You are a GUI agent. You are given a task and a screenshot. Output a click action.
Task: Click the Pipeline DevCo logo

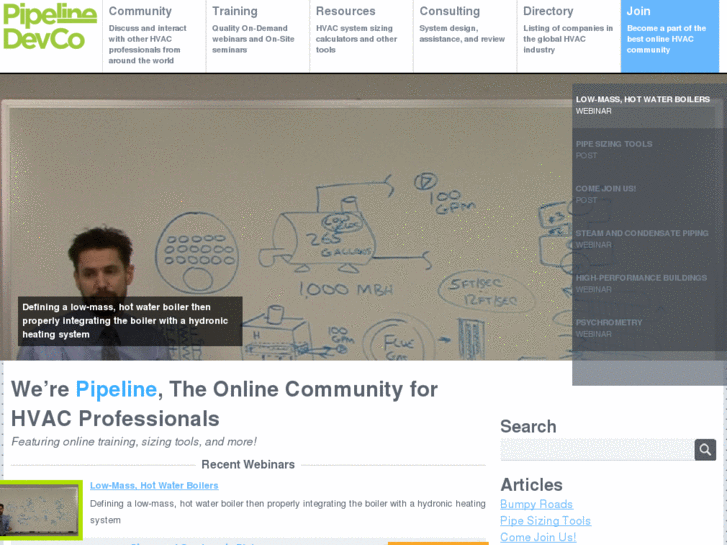pos(50,26)
